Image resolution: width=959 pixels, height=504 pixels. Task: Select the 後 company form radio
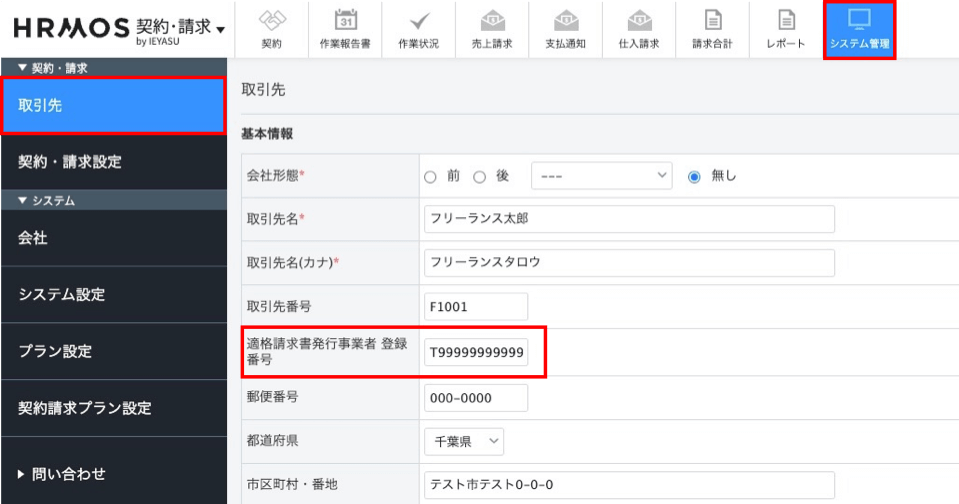tap(480, 177)
